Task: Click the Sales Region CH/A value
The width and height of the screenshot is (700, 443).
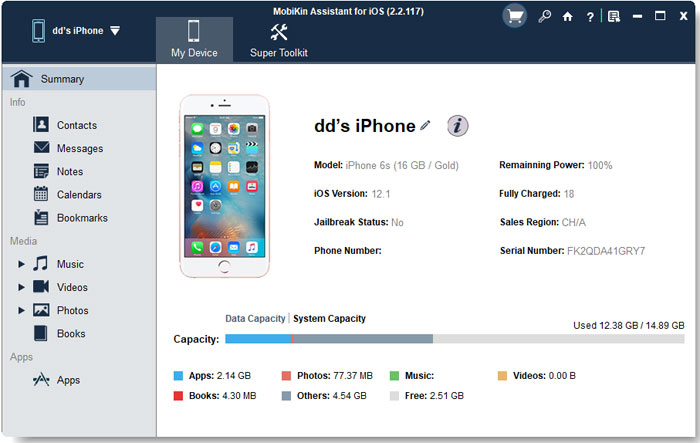Action: (x=574, y=222)
